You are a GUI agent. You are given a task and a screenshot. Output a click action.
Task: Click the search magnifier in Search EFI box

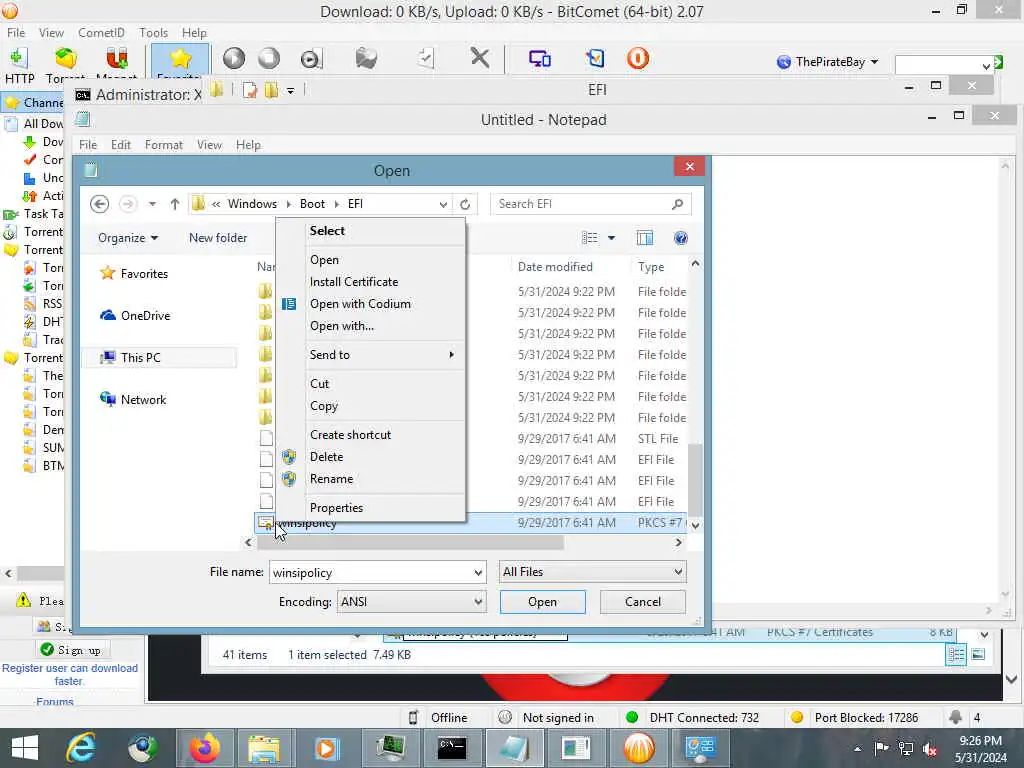coord(677,204)
